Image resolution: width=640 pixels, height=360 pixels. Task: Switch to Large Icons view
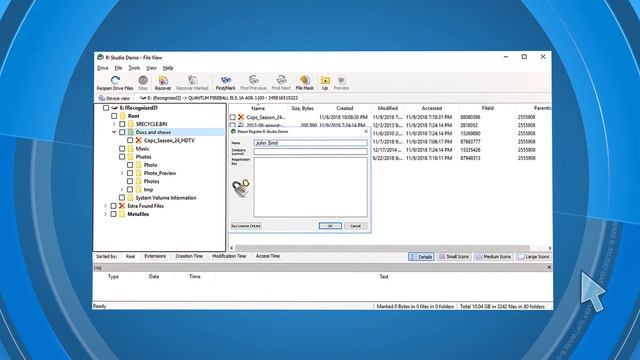534,256
